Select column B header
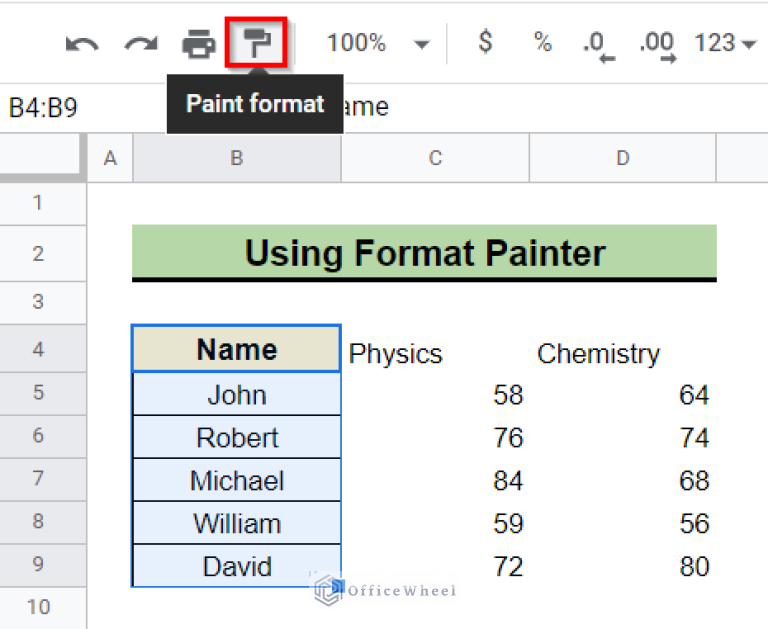 pyautogui.click(x=236, y=157)
